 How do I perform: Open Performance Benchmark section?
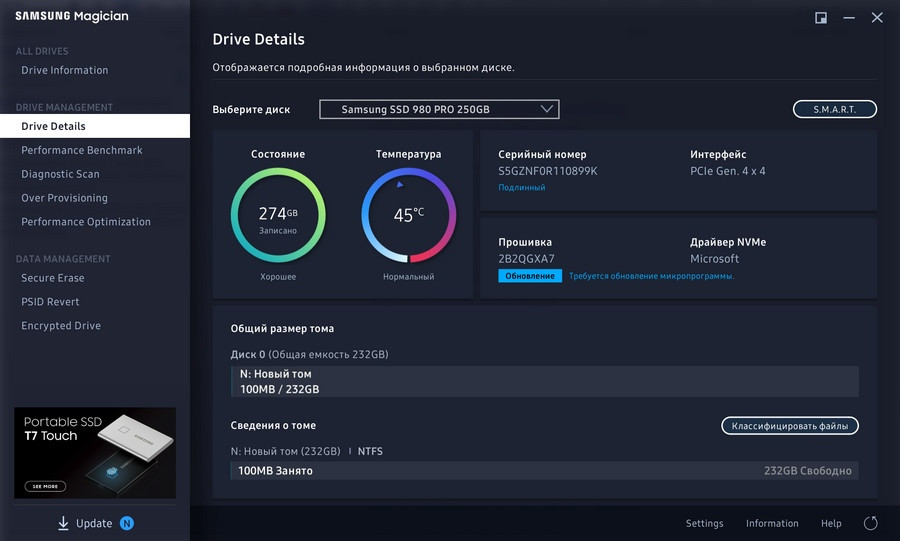pyautogui.click(x=82, y=150)
